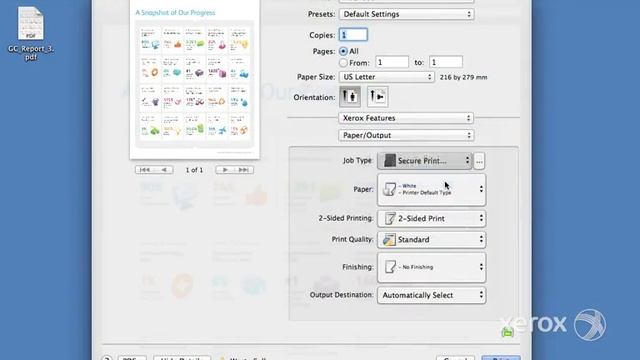Open the PDF menu button
This screenshot has height=360, width=640.
point(132,358)
